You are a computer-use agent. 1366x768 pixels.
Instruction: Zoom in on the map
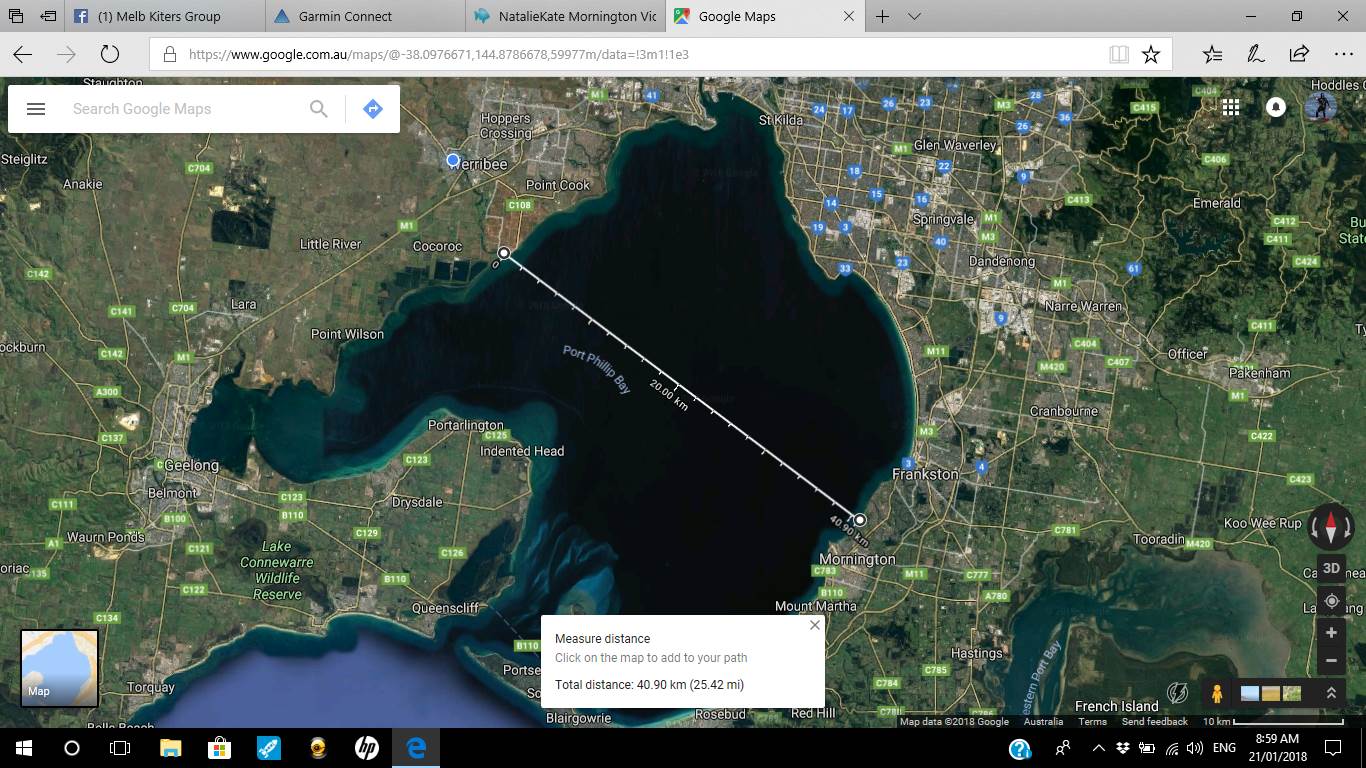(1331, 633)
